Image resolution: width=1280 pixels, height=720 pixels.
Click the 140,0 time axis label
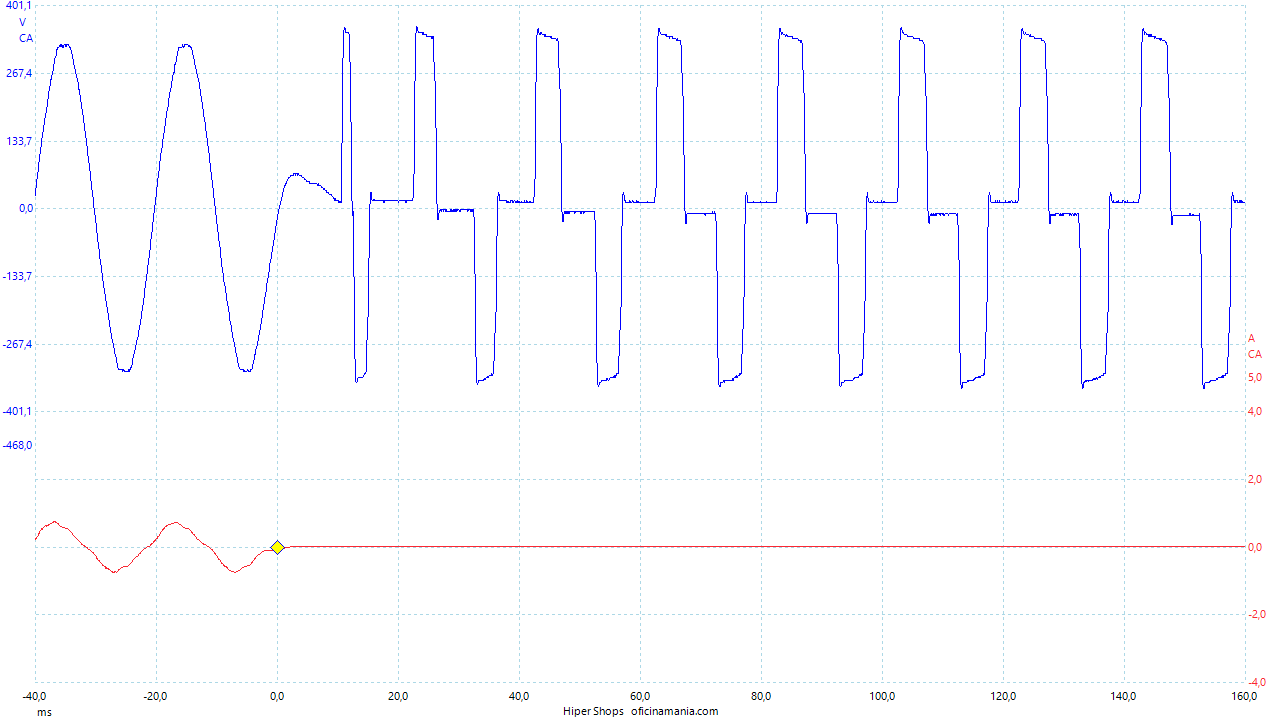(x=1124, y=696)
